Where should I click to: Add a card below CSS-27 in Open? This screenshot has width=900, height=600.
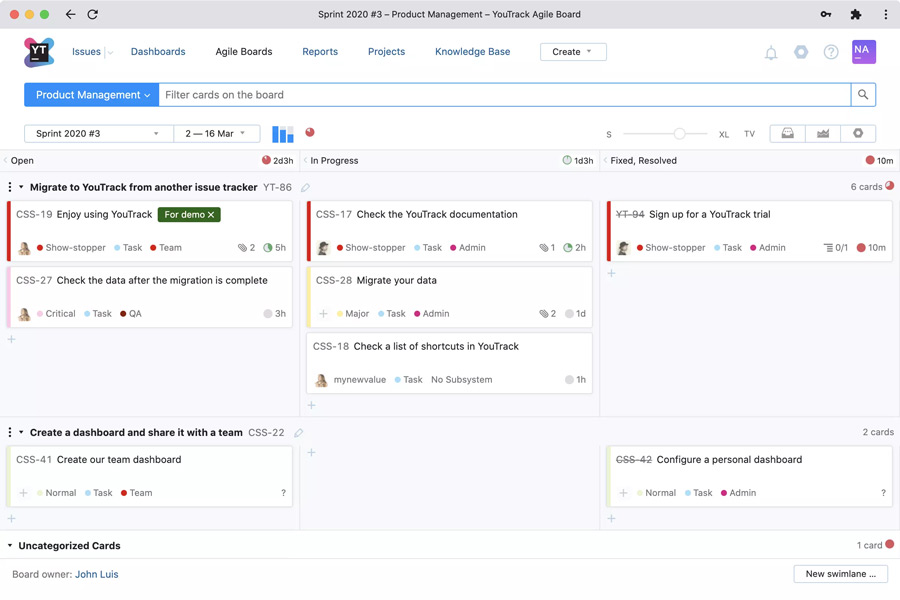coord(11,339)
